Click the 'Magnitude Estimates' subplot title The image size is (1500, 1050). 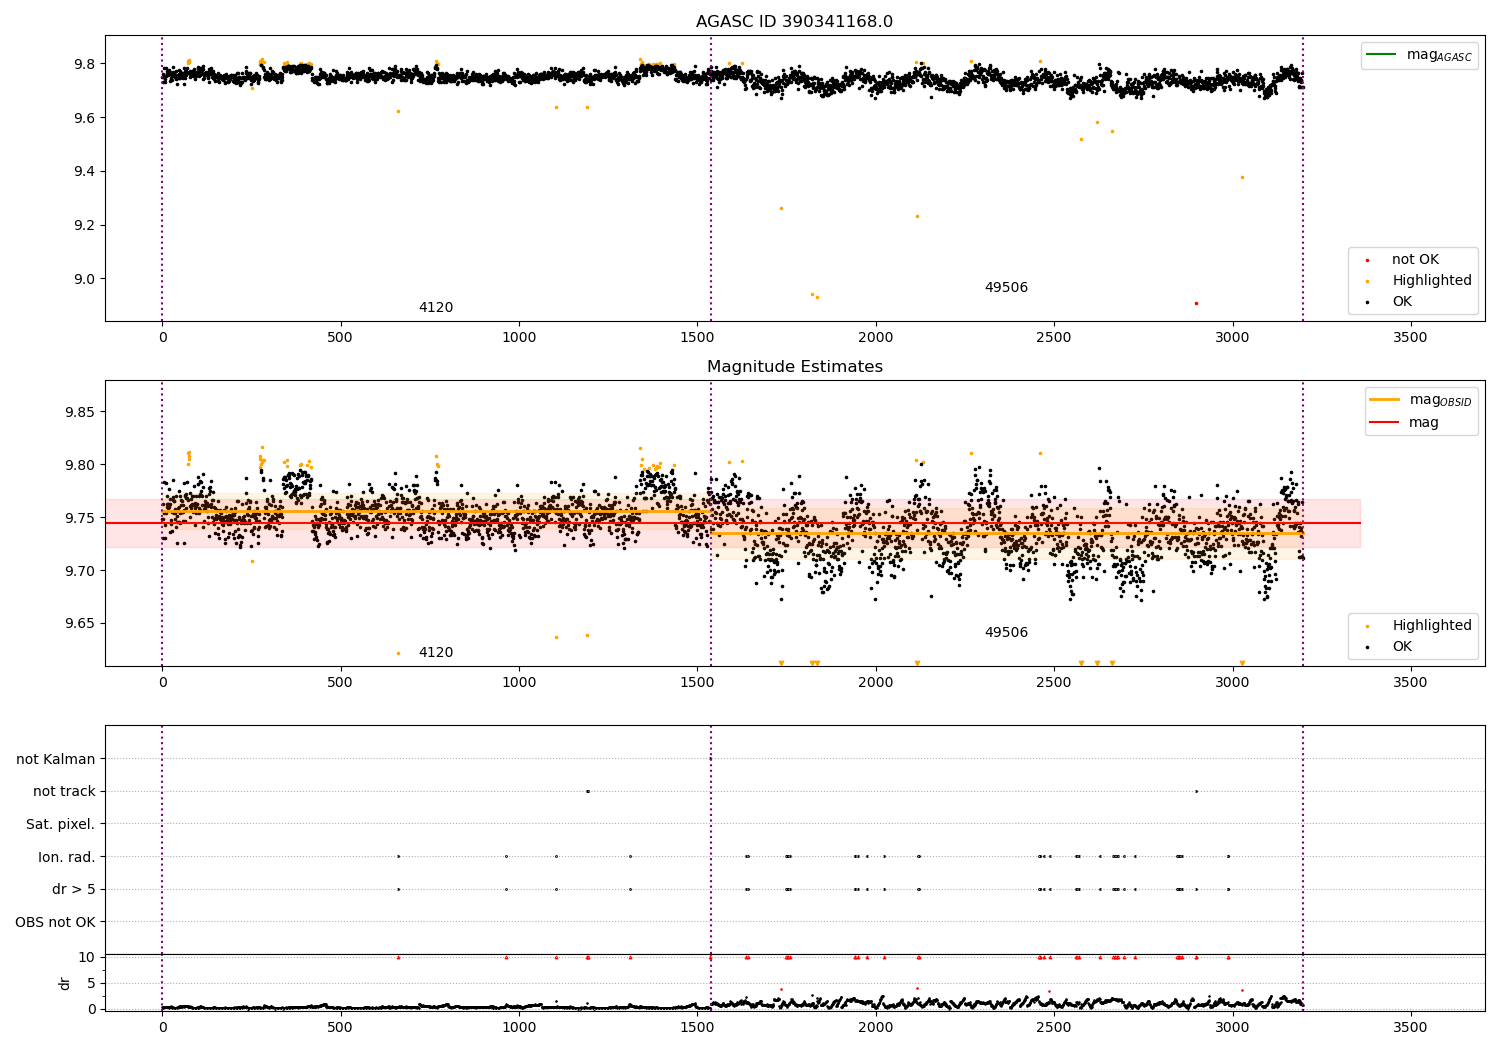pyautogui.click(x=794, y=367)
